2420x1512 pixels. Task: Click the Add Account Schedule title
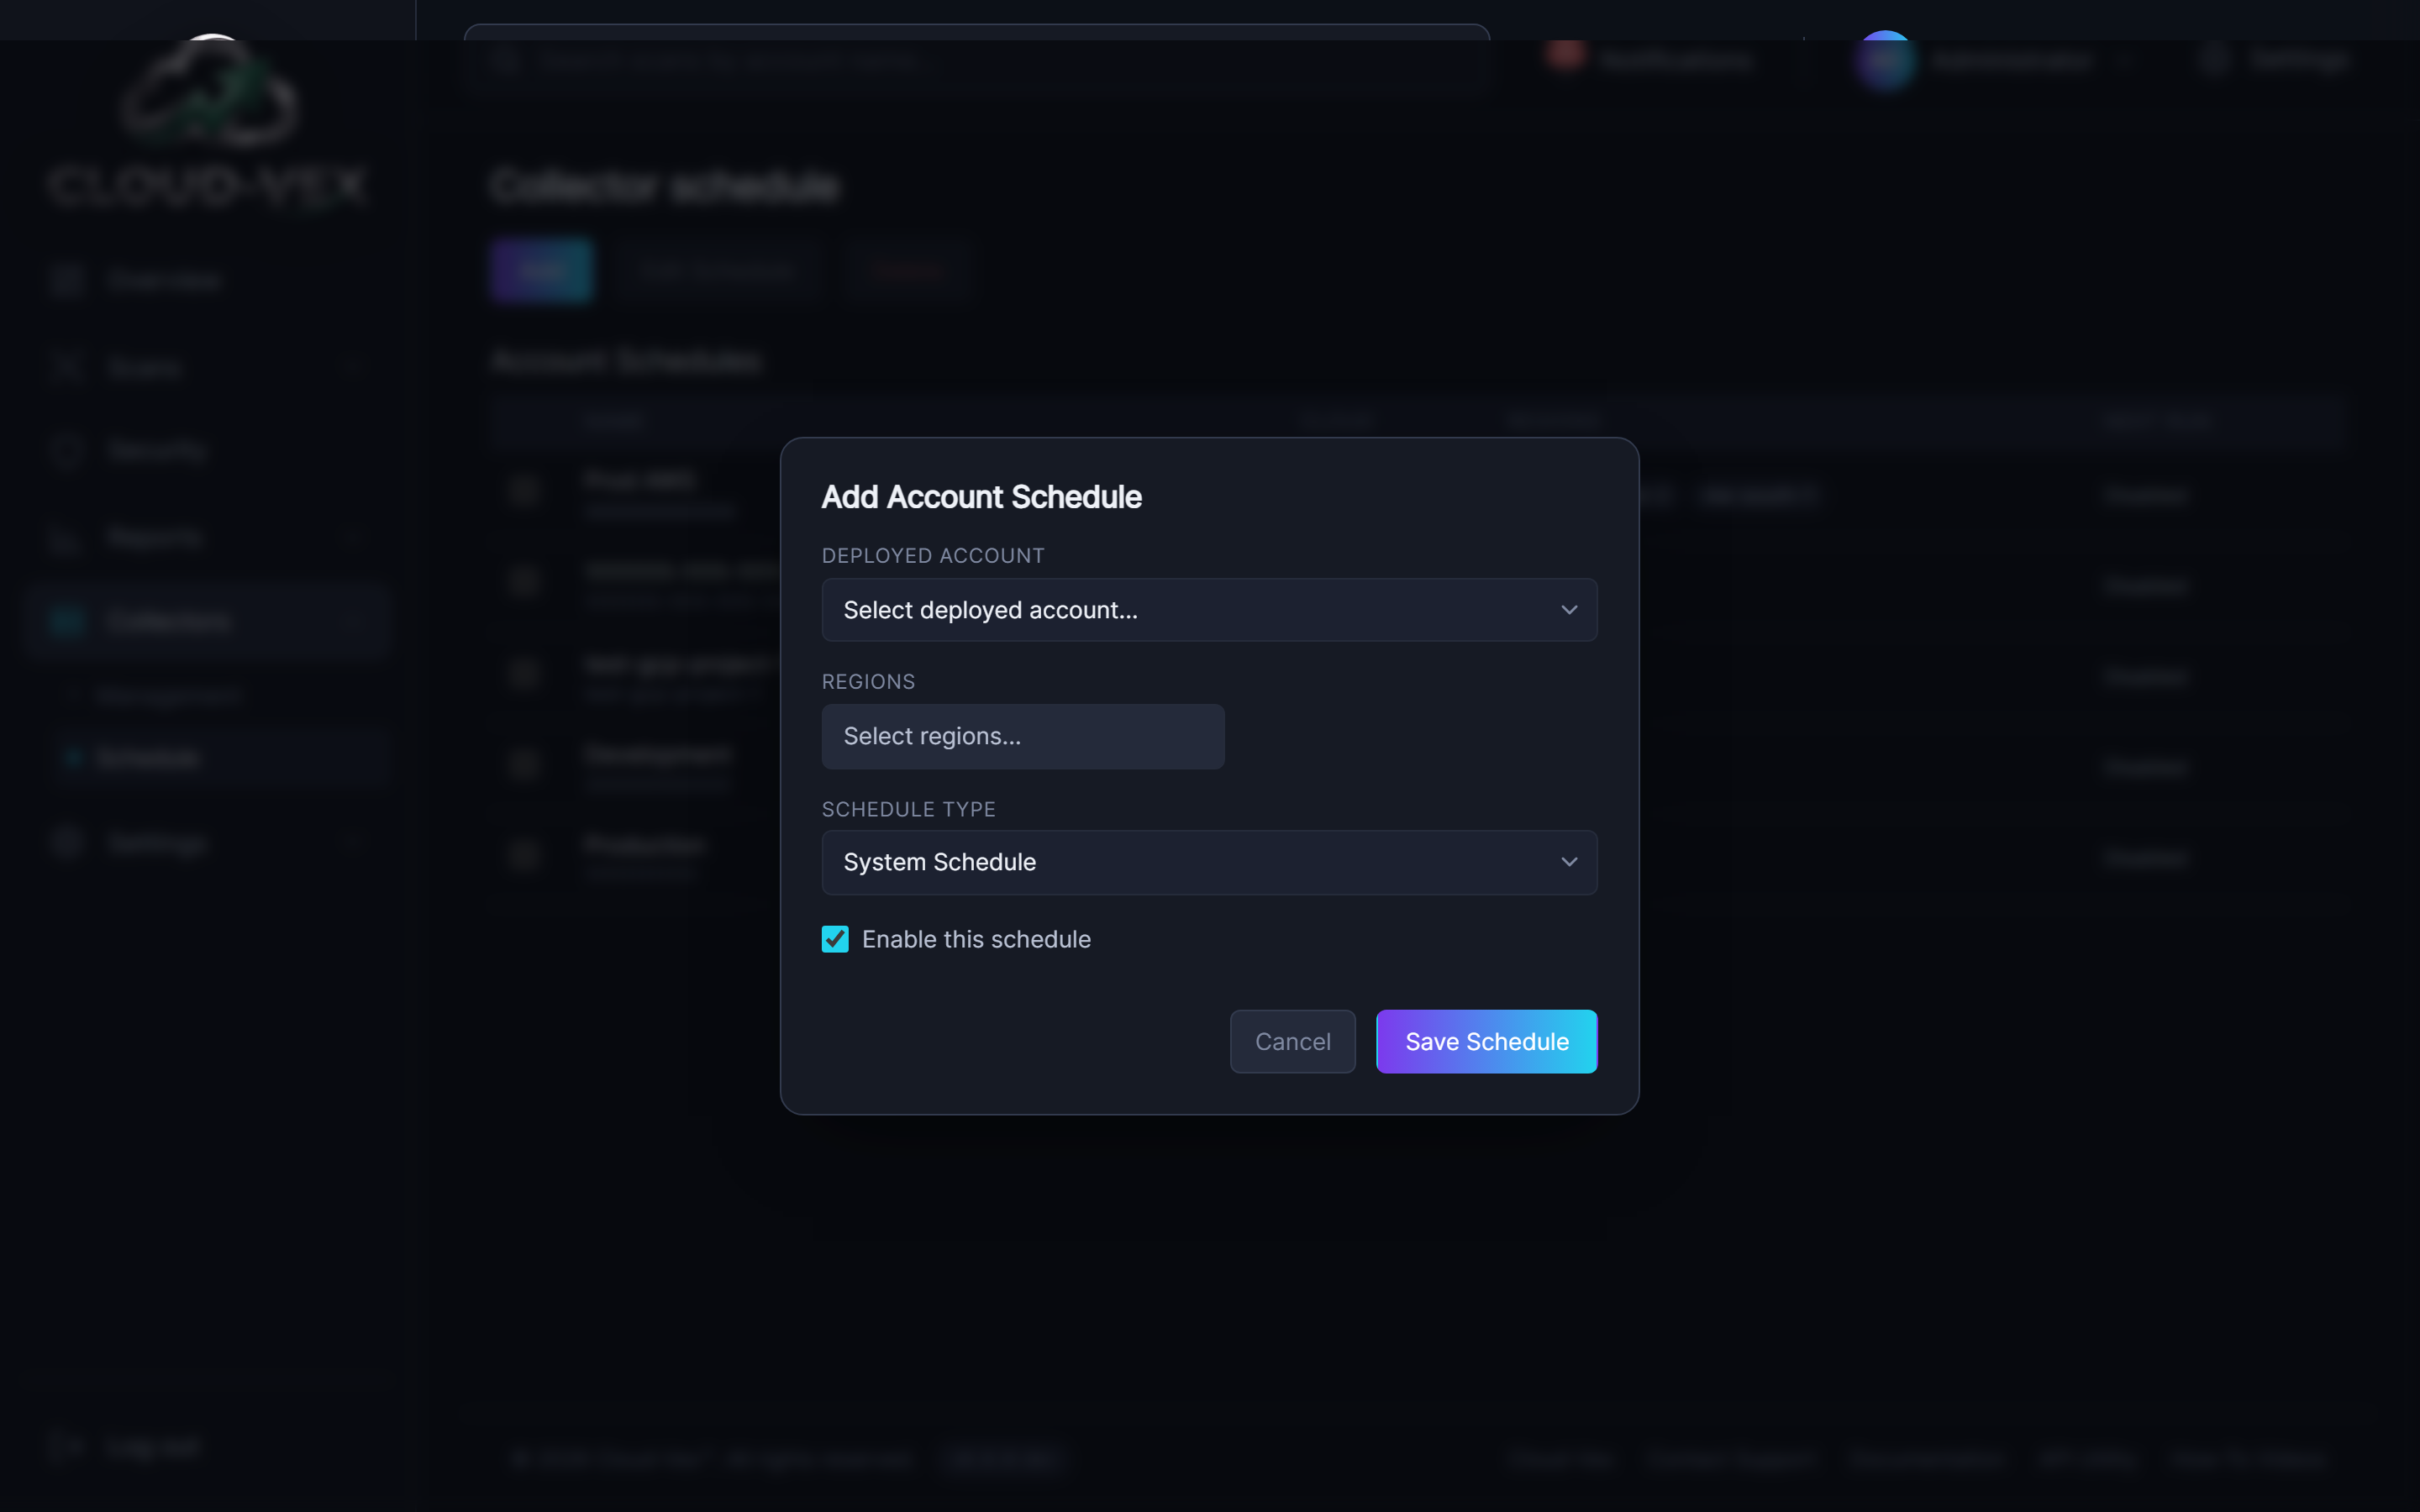(981, 497)
